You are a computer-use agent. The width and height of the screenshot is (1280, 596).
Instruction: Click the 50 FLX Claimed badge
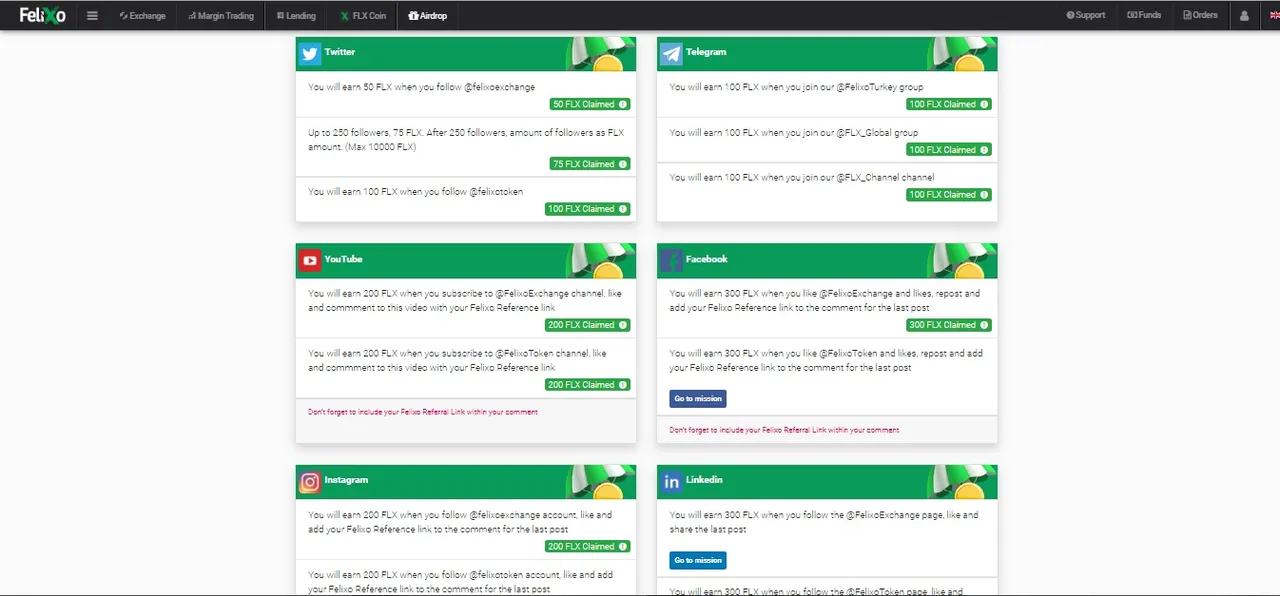[590, 104]
